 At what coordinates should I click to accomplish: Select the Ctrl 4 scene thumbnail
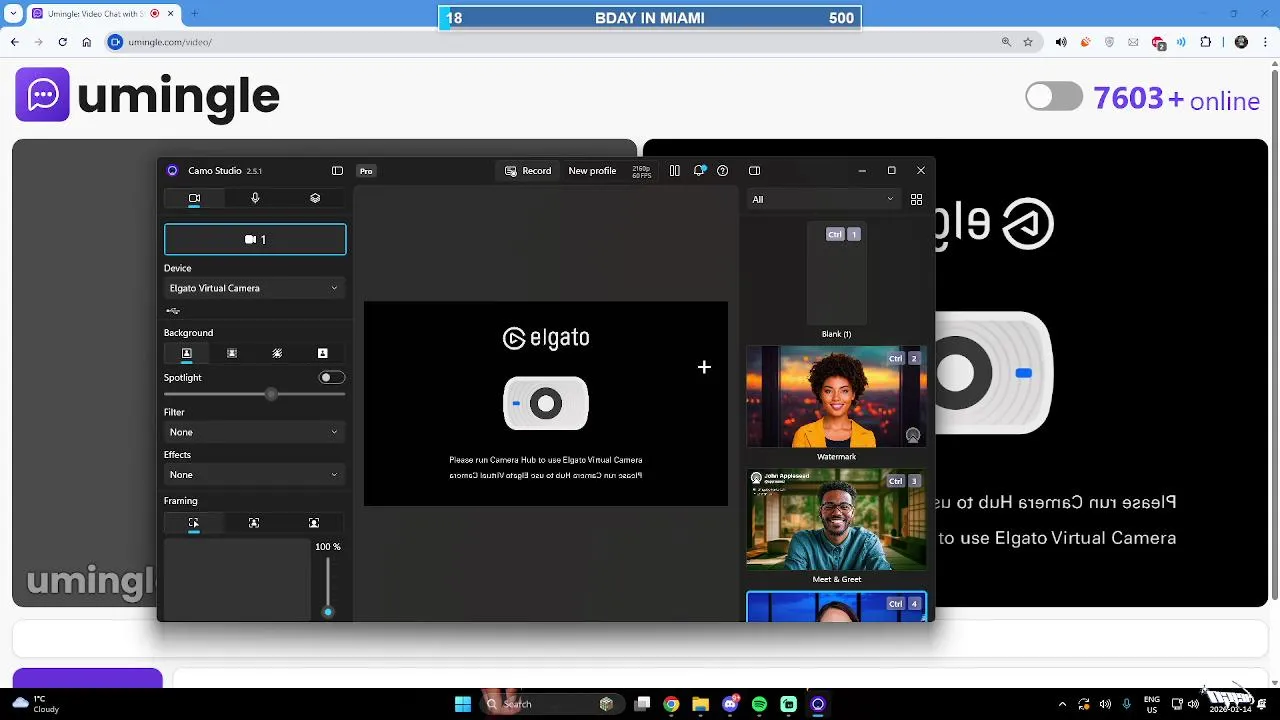tap(836, 607)
